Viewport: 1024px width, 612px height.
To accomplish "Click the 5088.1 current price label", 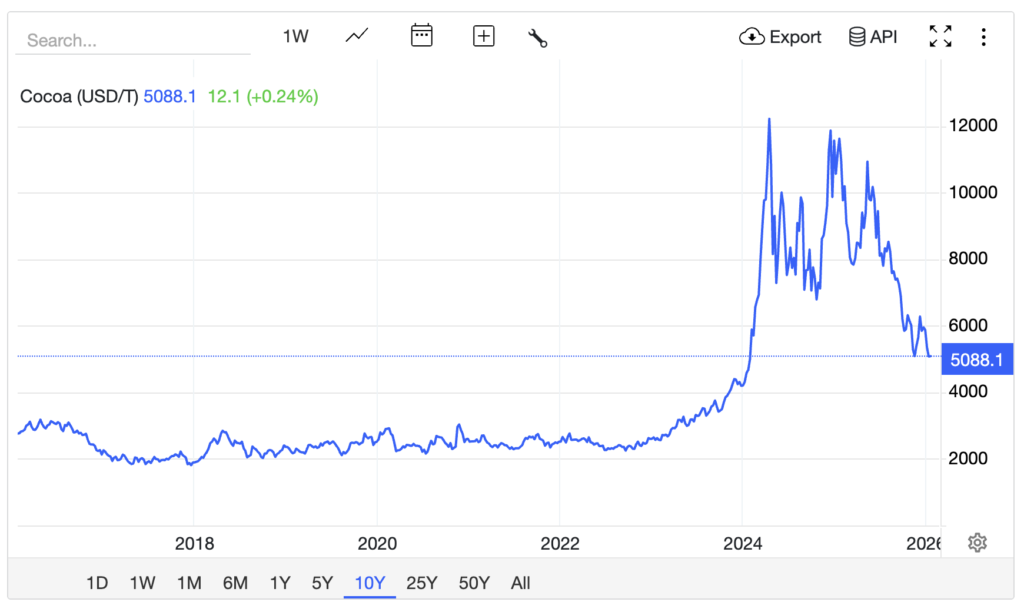I will tap(978, 357).
